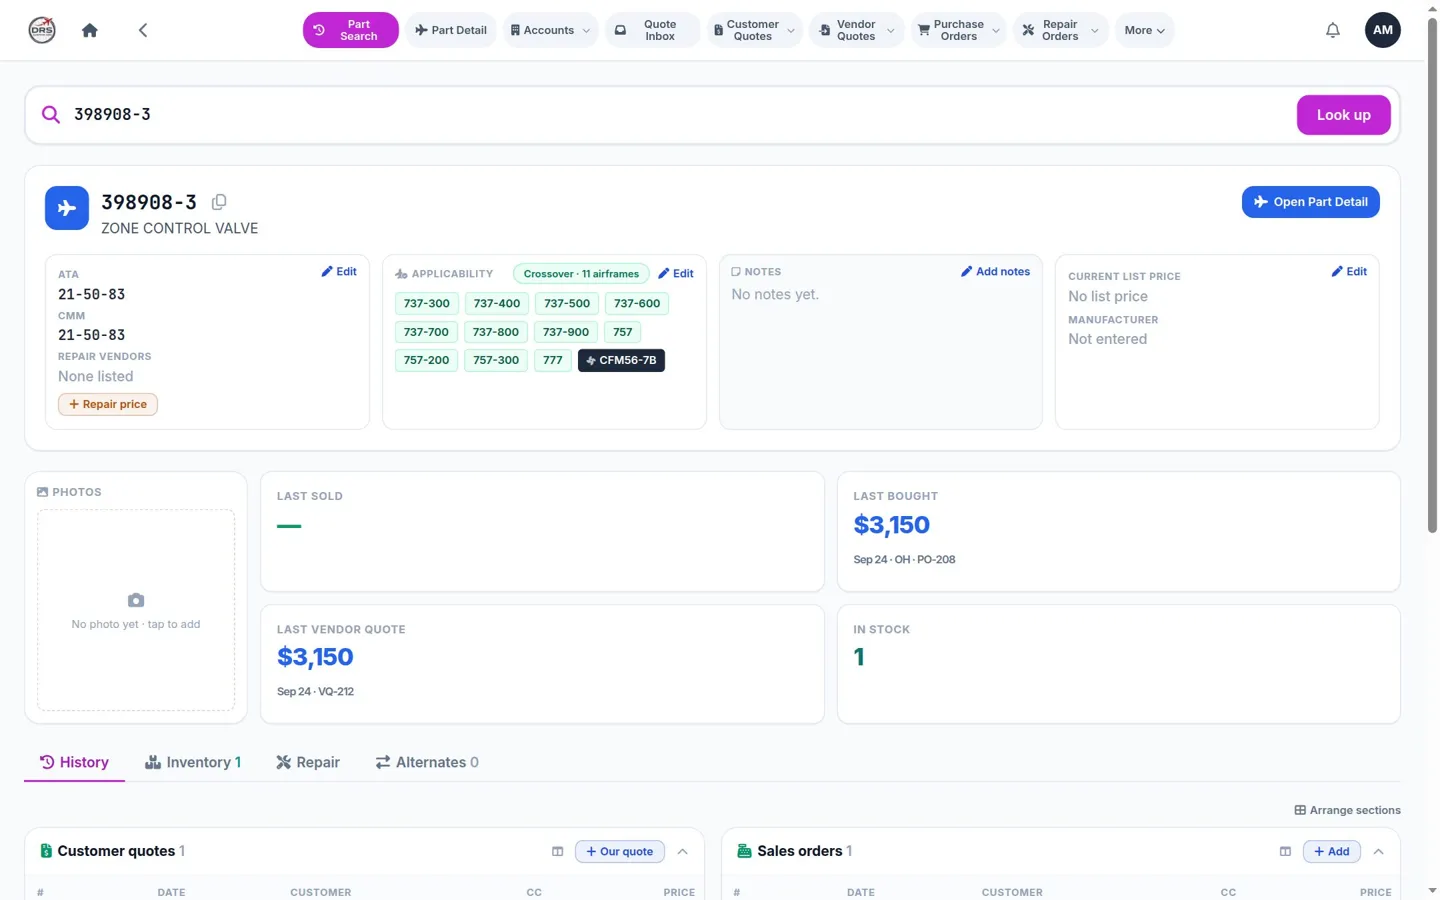Open Part Detail in the navigation
Viewport: 1440px width, 900px height.
451,30
